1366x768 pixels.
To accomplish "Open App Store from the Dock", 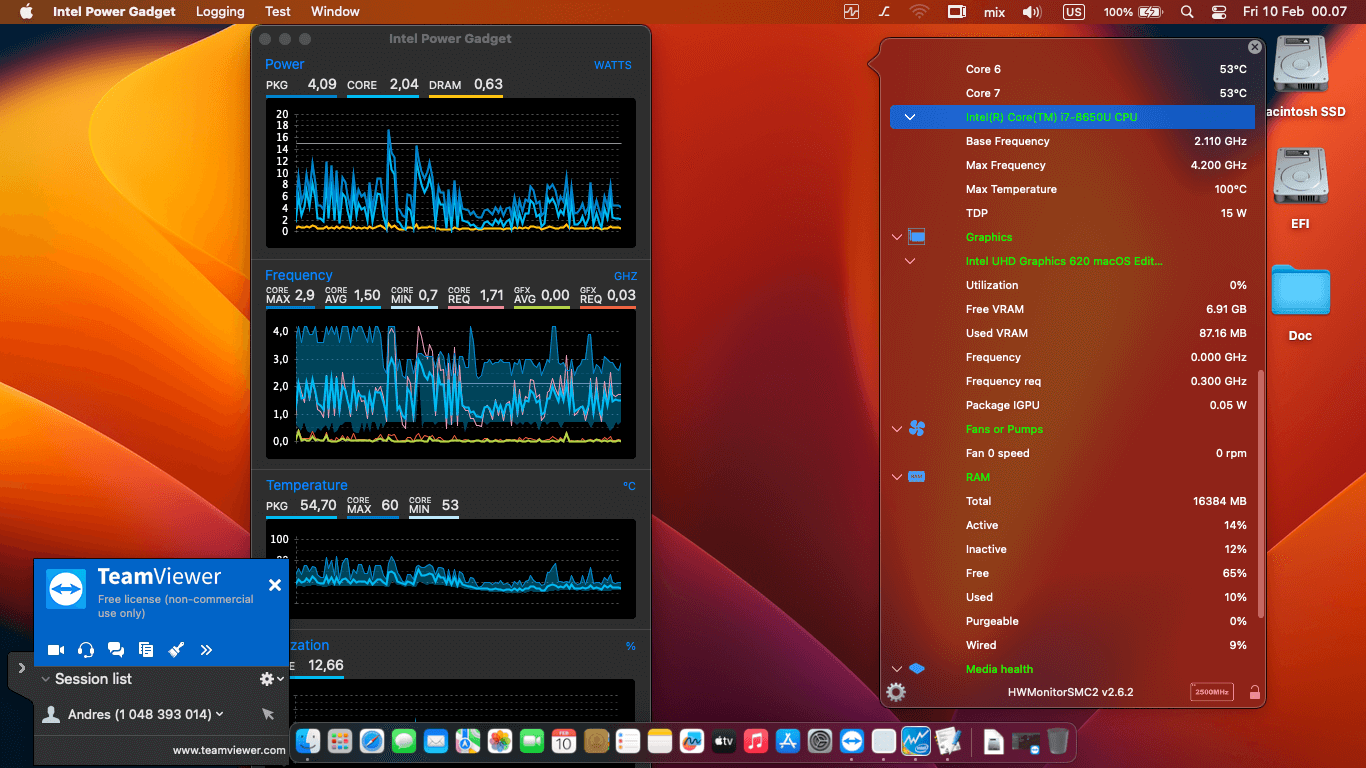I will (x=788, y=741).
